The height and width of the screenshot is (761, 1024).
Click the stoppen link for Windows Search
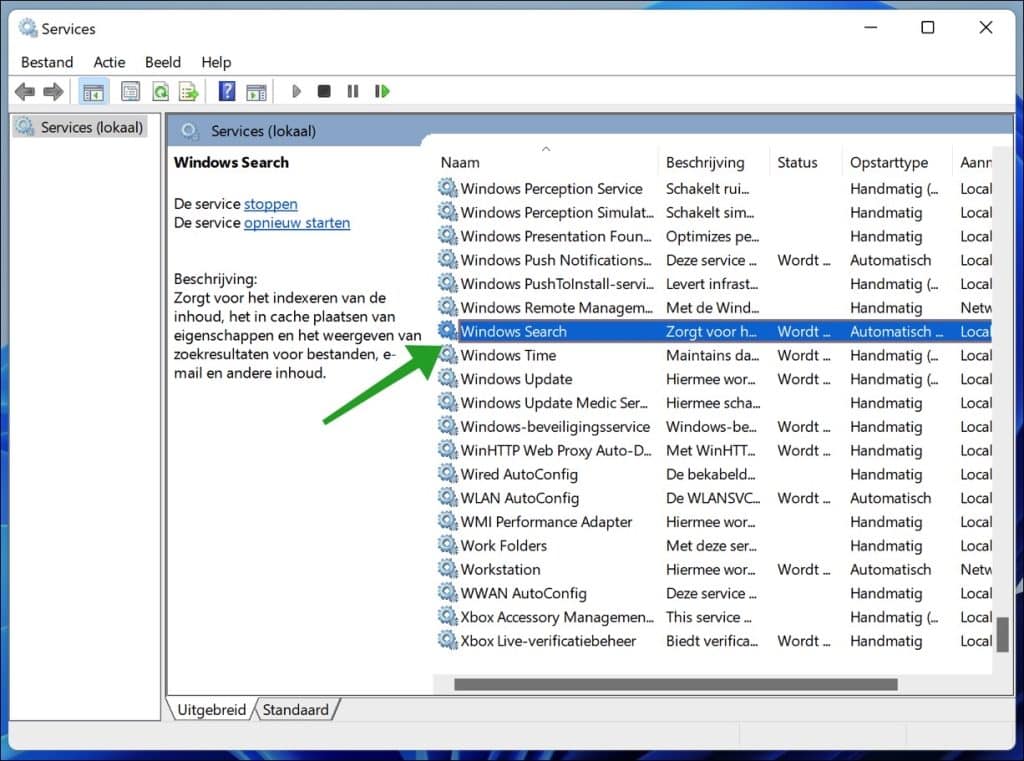270,203
